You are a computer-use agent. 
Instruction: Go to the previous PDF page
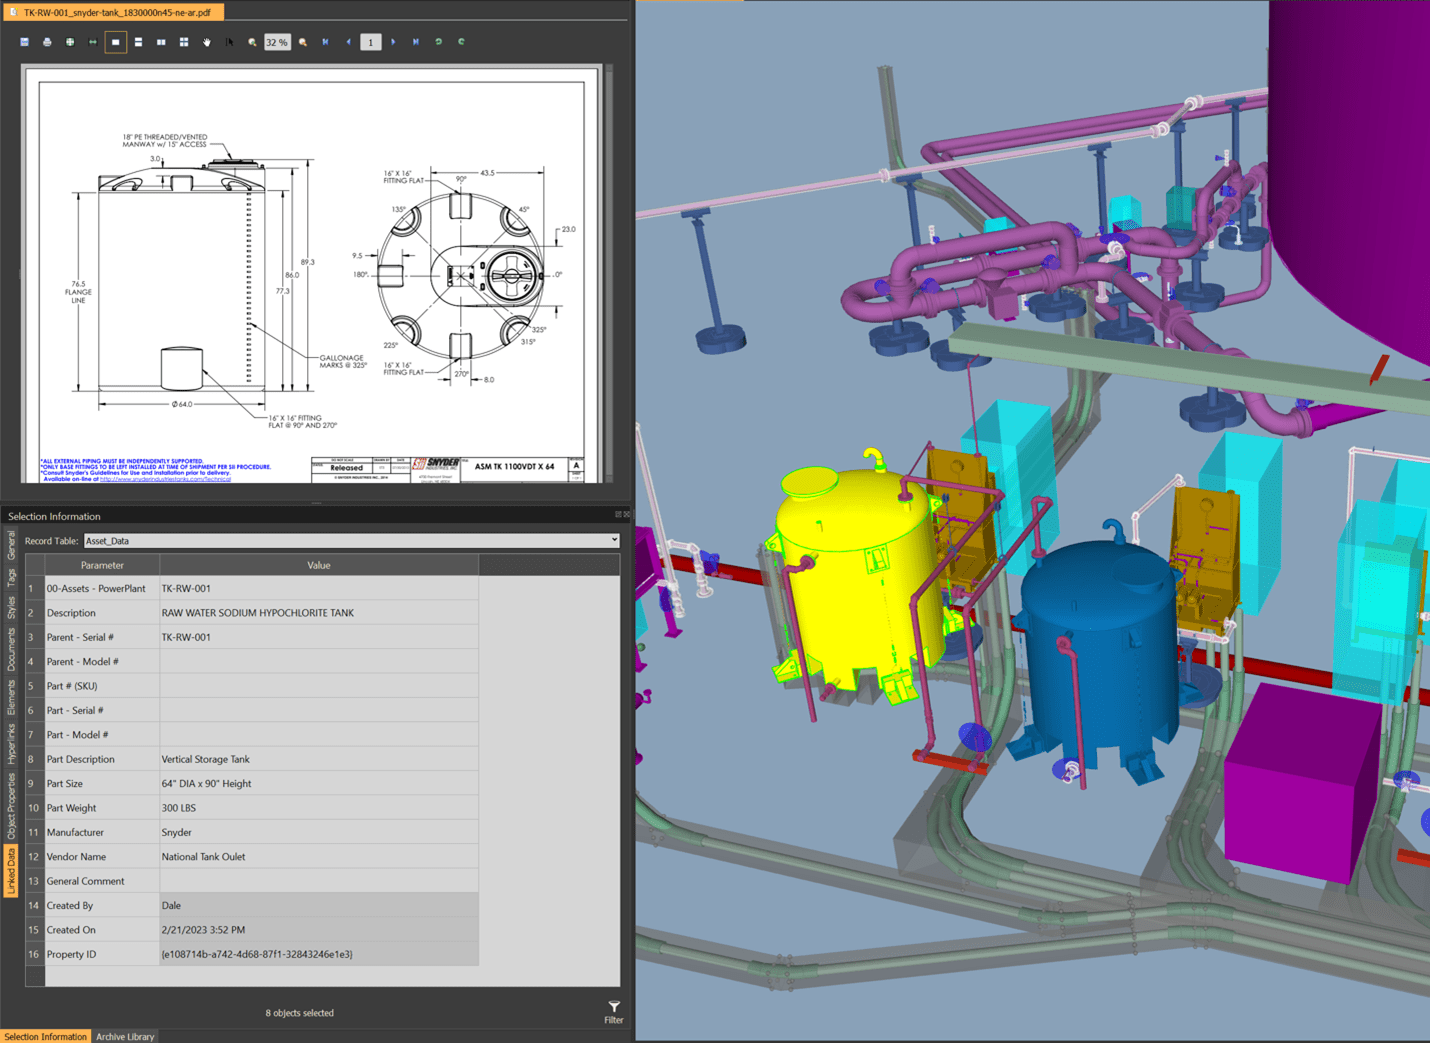pyautogui.click(x=348, y=42)
